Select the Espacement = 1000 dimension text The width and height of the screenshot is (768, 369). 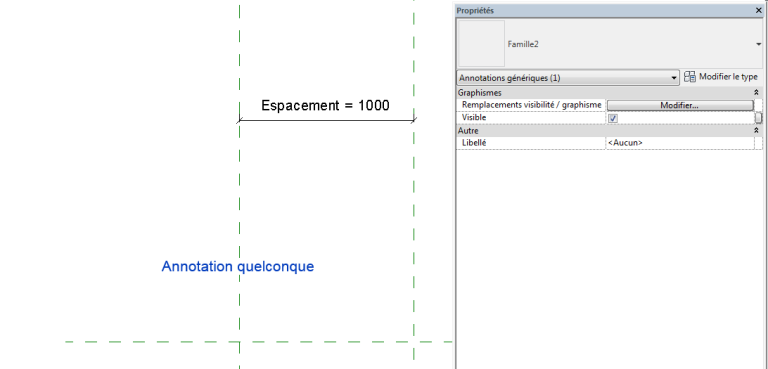325,105
